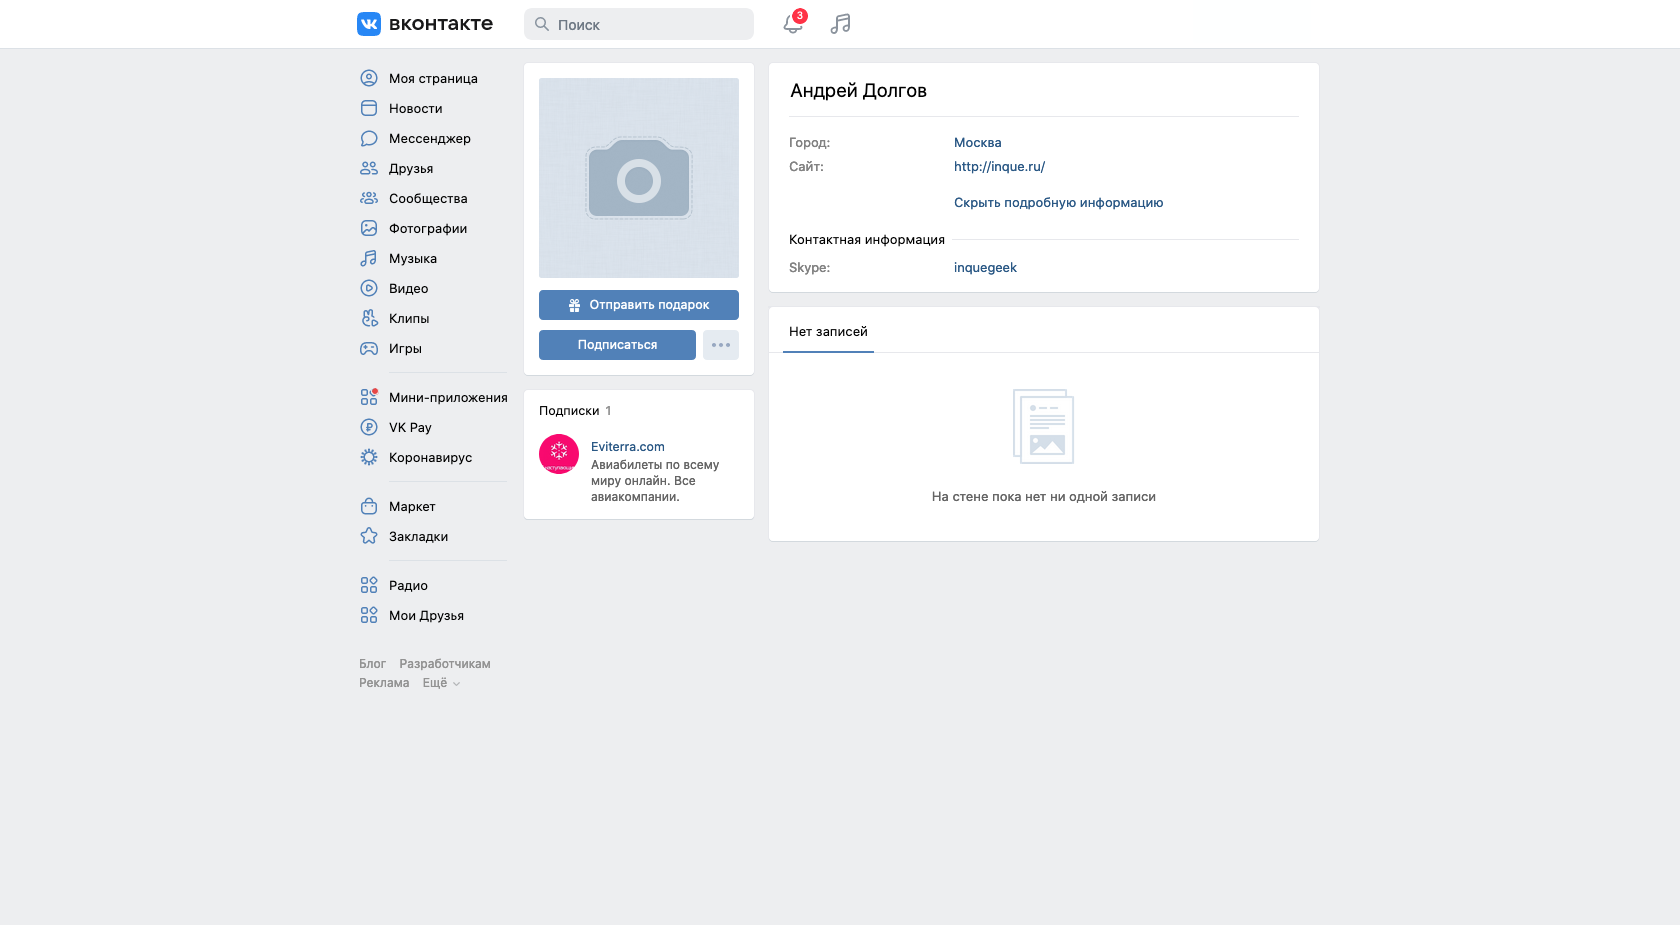Open the Коронавирус sidebar item
The image size is (1680, 925).
click(x=429, y=458)
